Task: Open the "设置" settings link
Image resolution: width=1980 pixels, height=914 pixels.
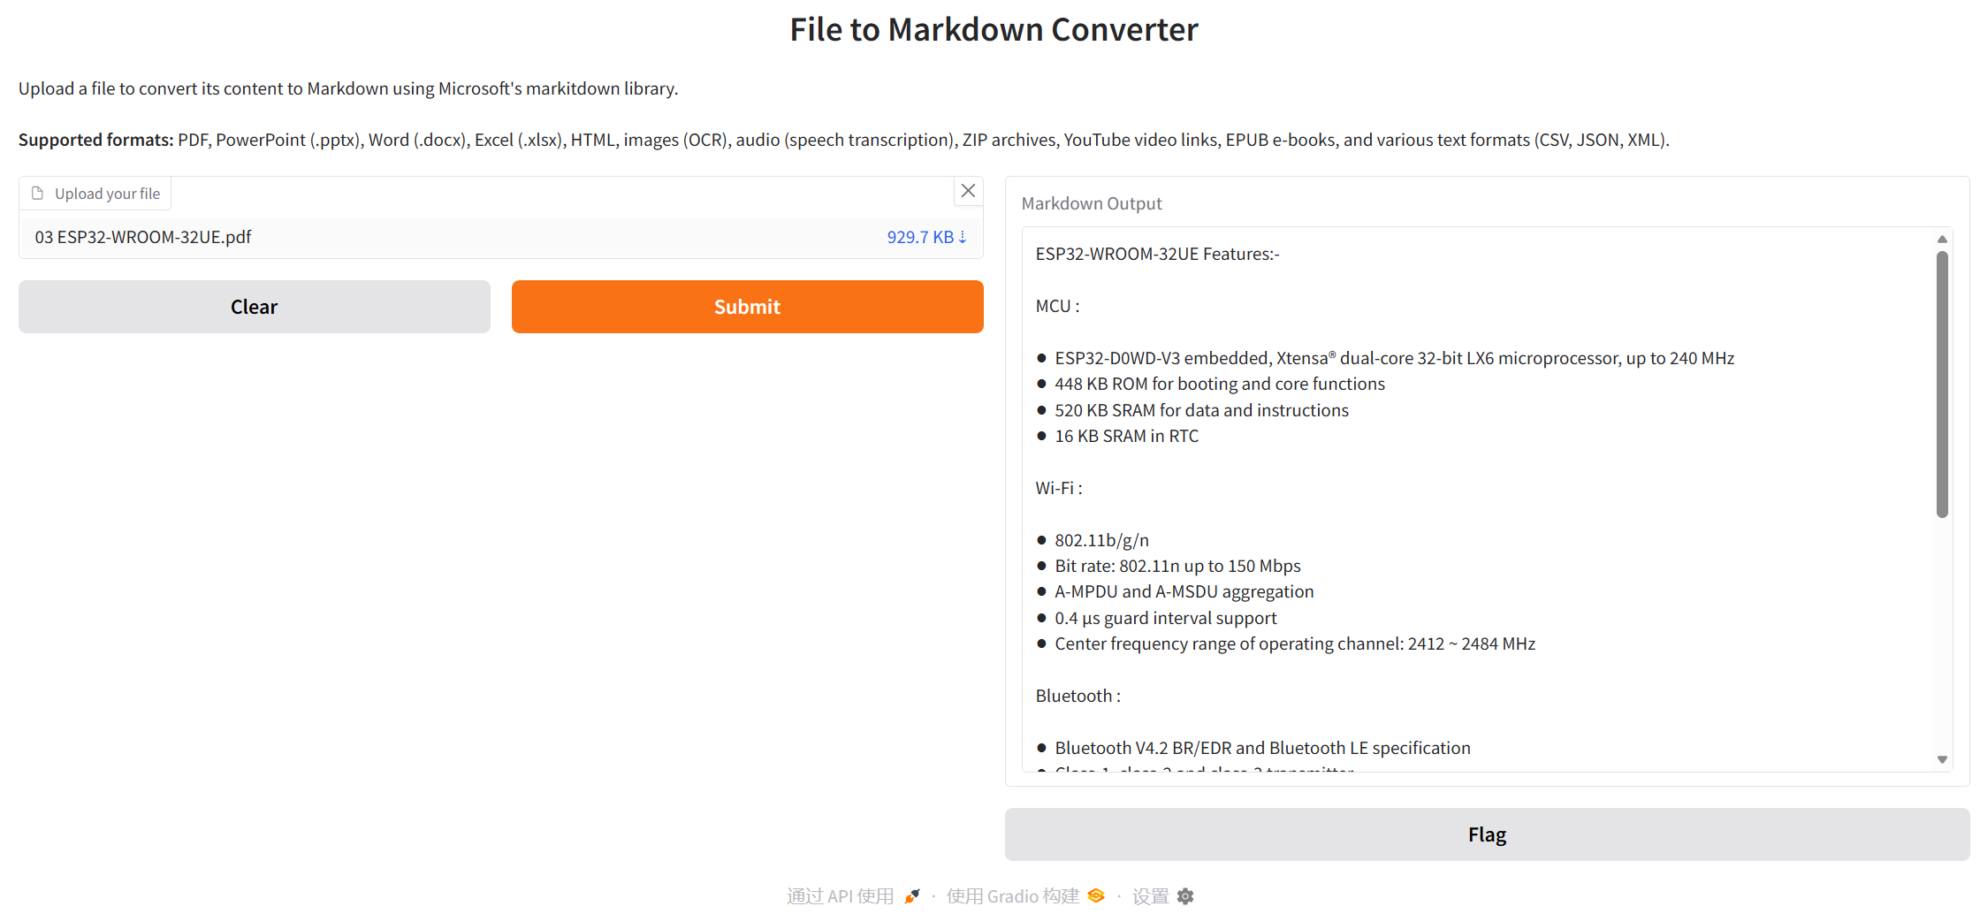Action: tap(1150, 896)
